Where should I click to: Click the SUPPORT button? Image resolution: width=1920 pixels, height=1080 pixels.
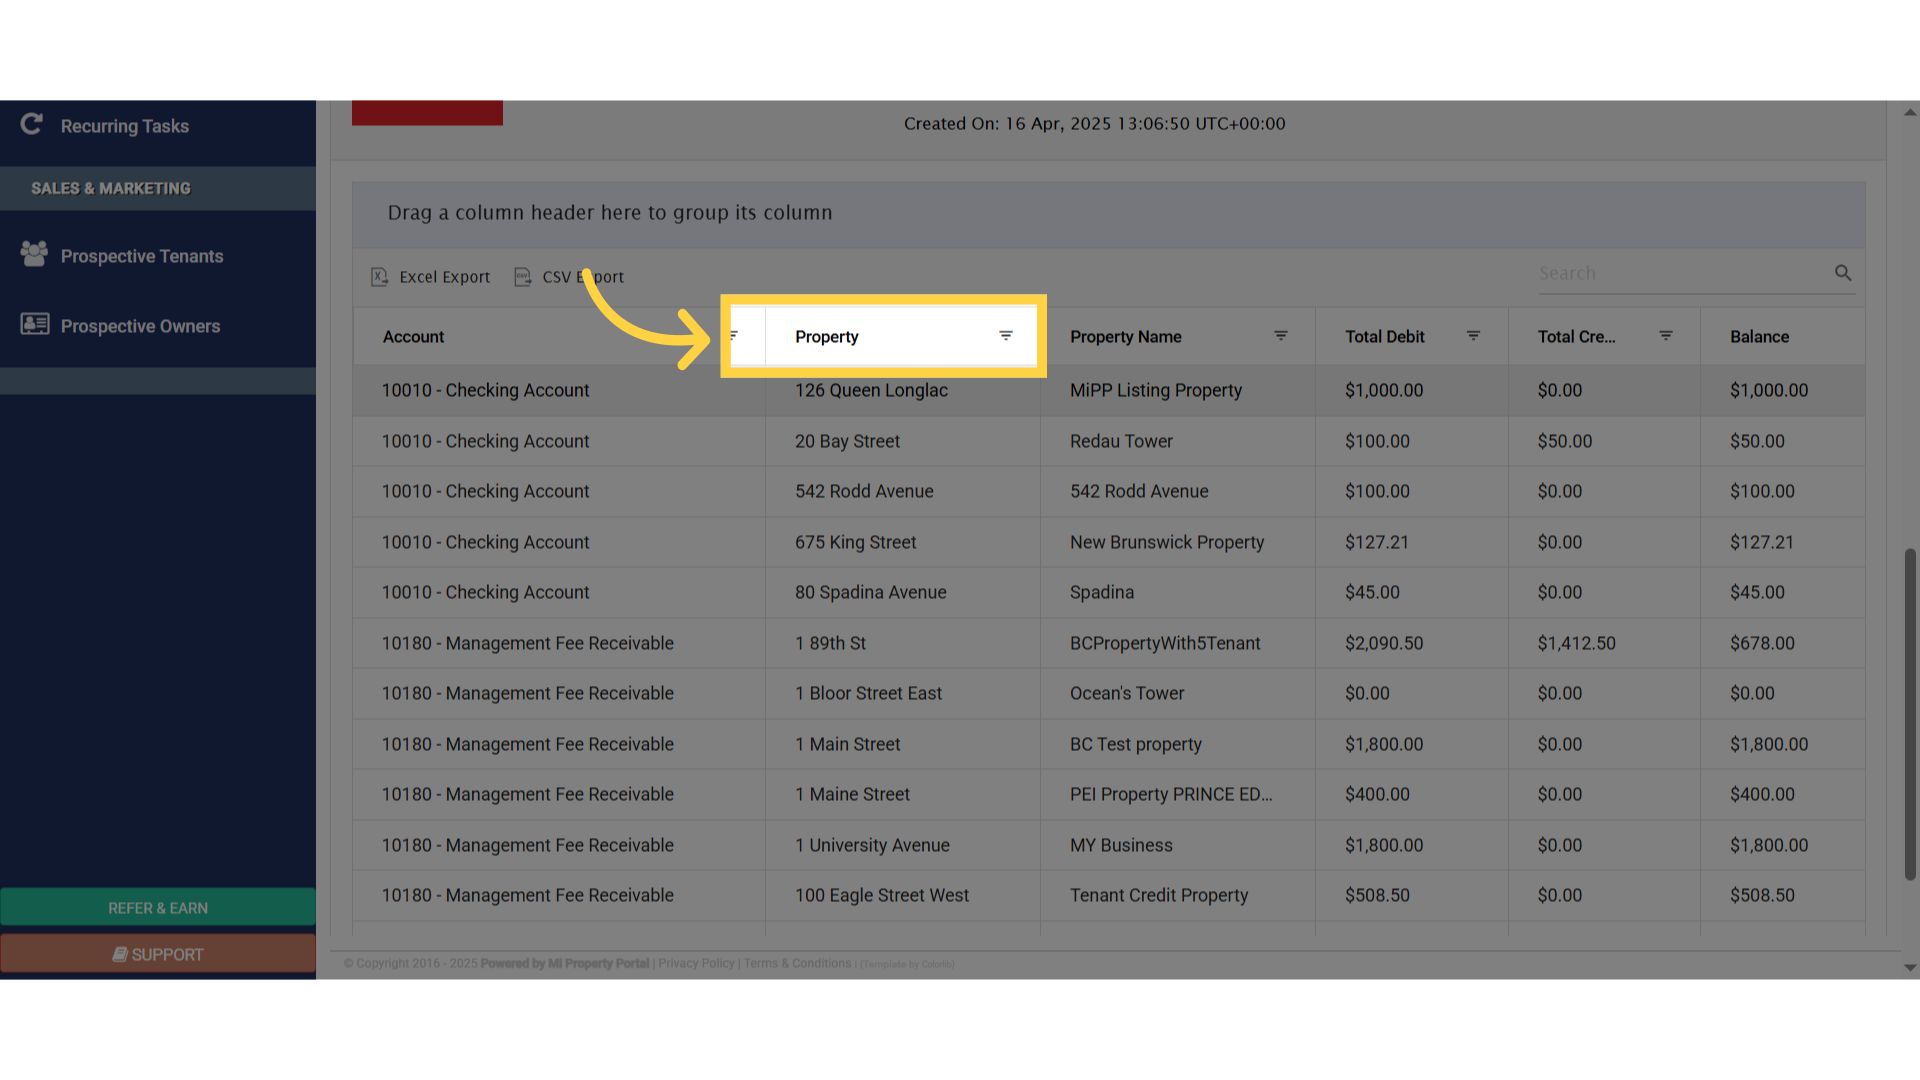tap(158, 955)
